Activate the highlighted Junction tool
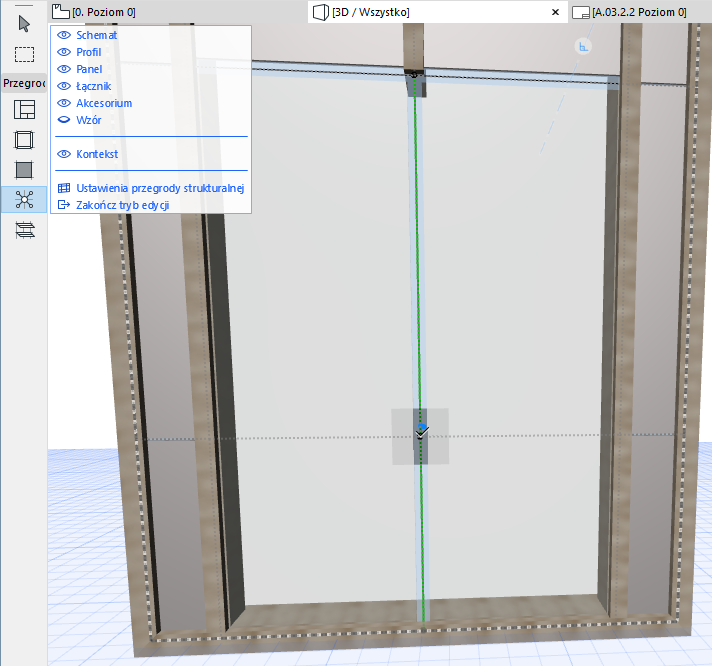The height and width of the screenshot is (666, 712). (x=24, y=199)
